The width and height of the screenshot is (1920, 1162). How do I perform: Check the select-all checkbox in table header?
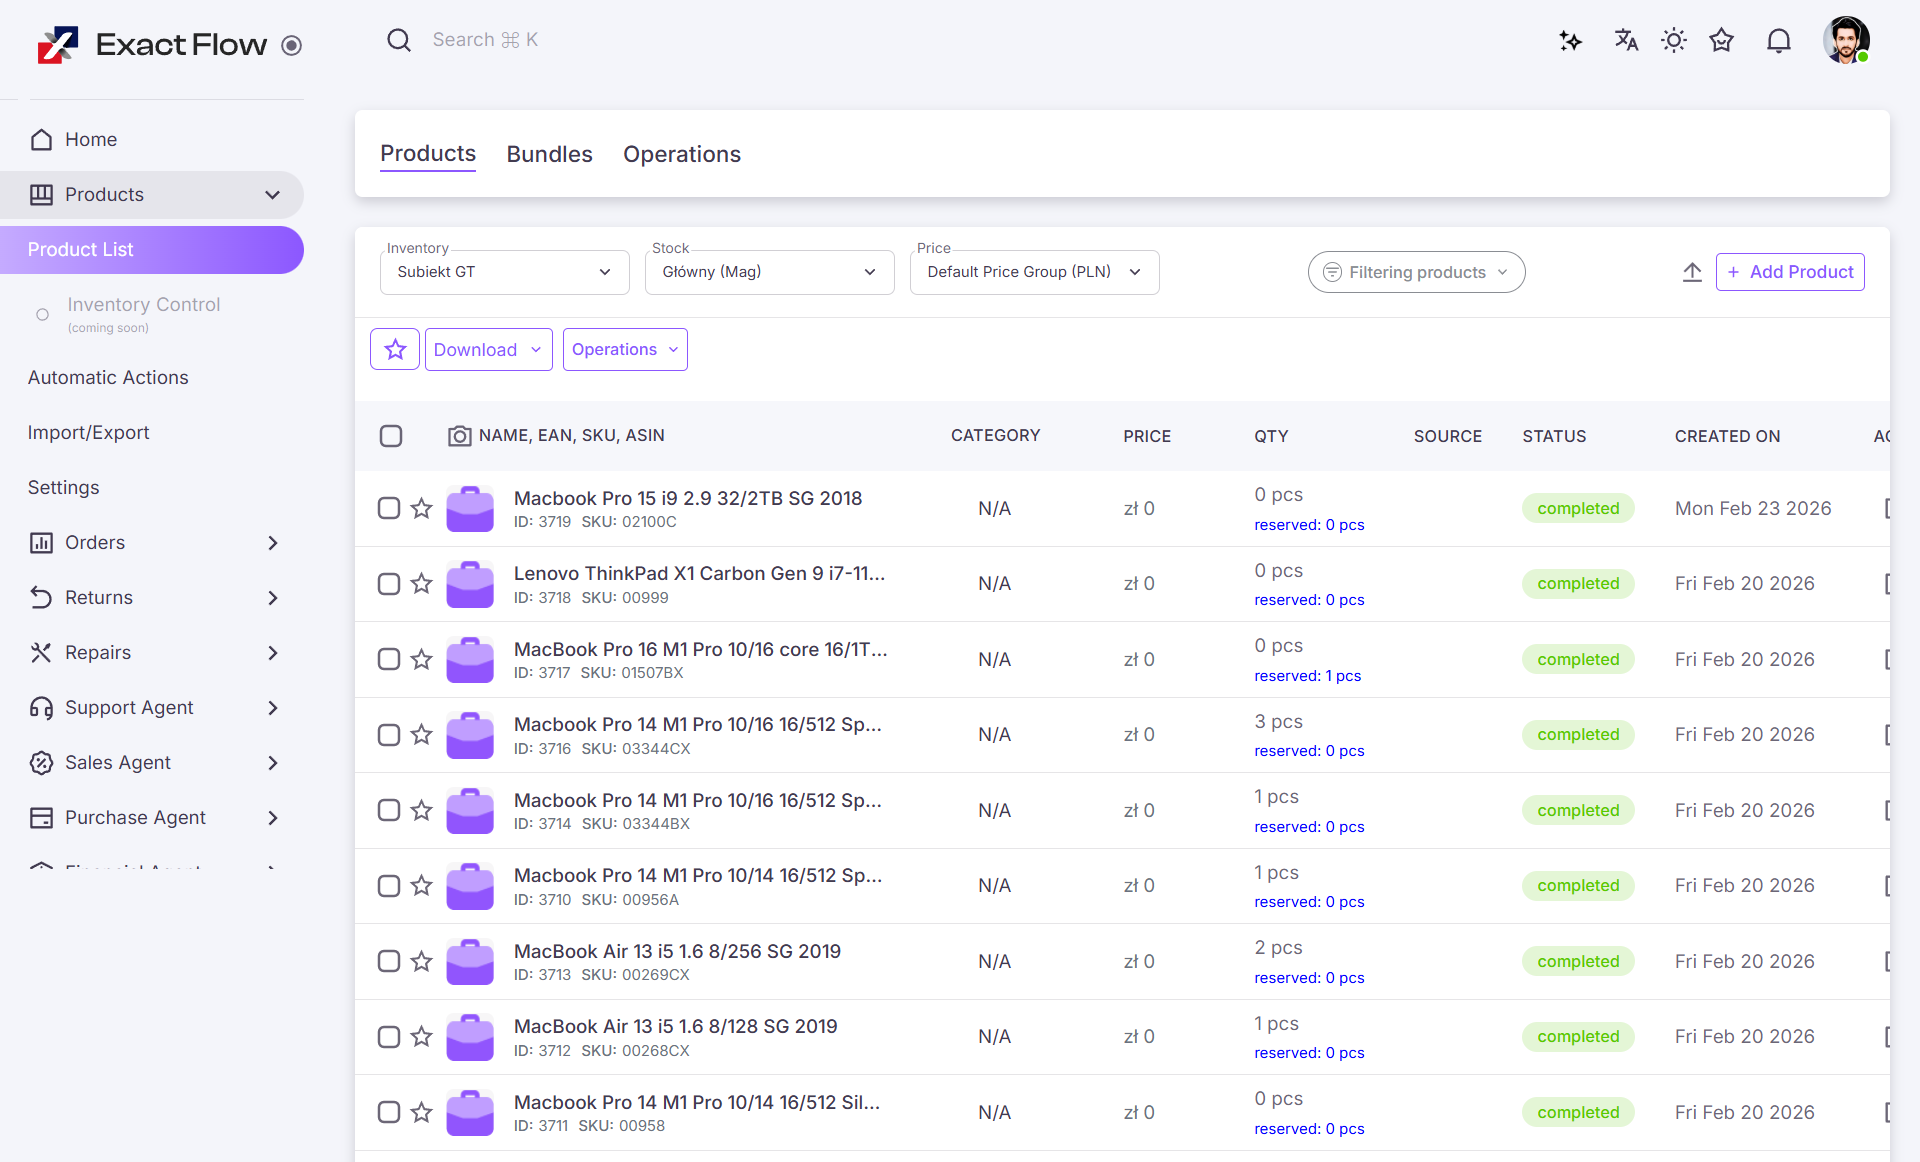(x=391, y=436)
